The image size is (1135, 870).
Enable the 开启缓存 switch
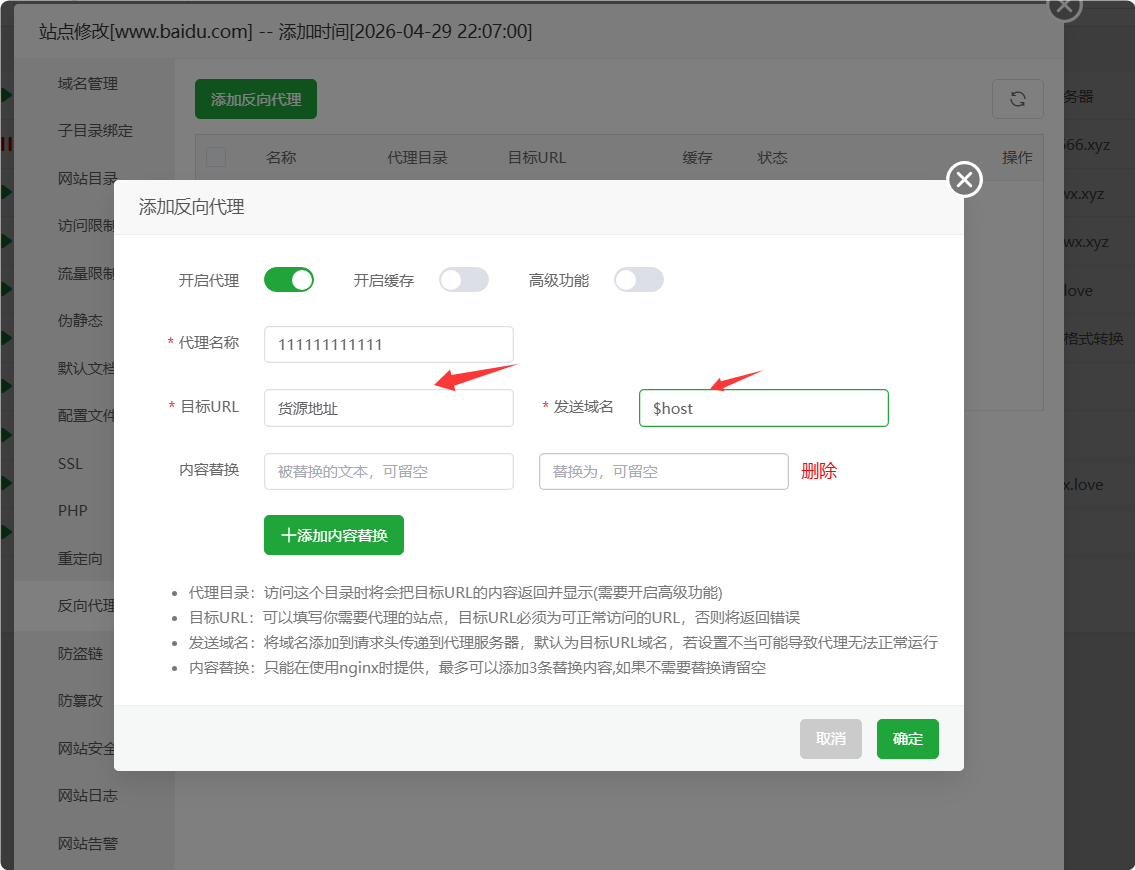click(x=464, y=280)
